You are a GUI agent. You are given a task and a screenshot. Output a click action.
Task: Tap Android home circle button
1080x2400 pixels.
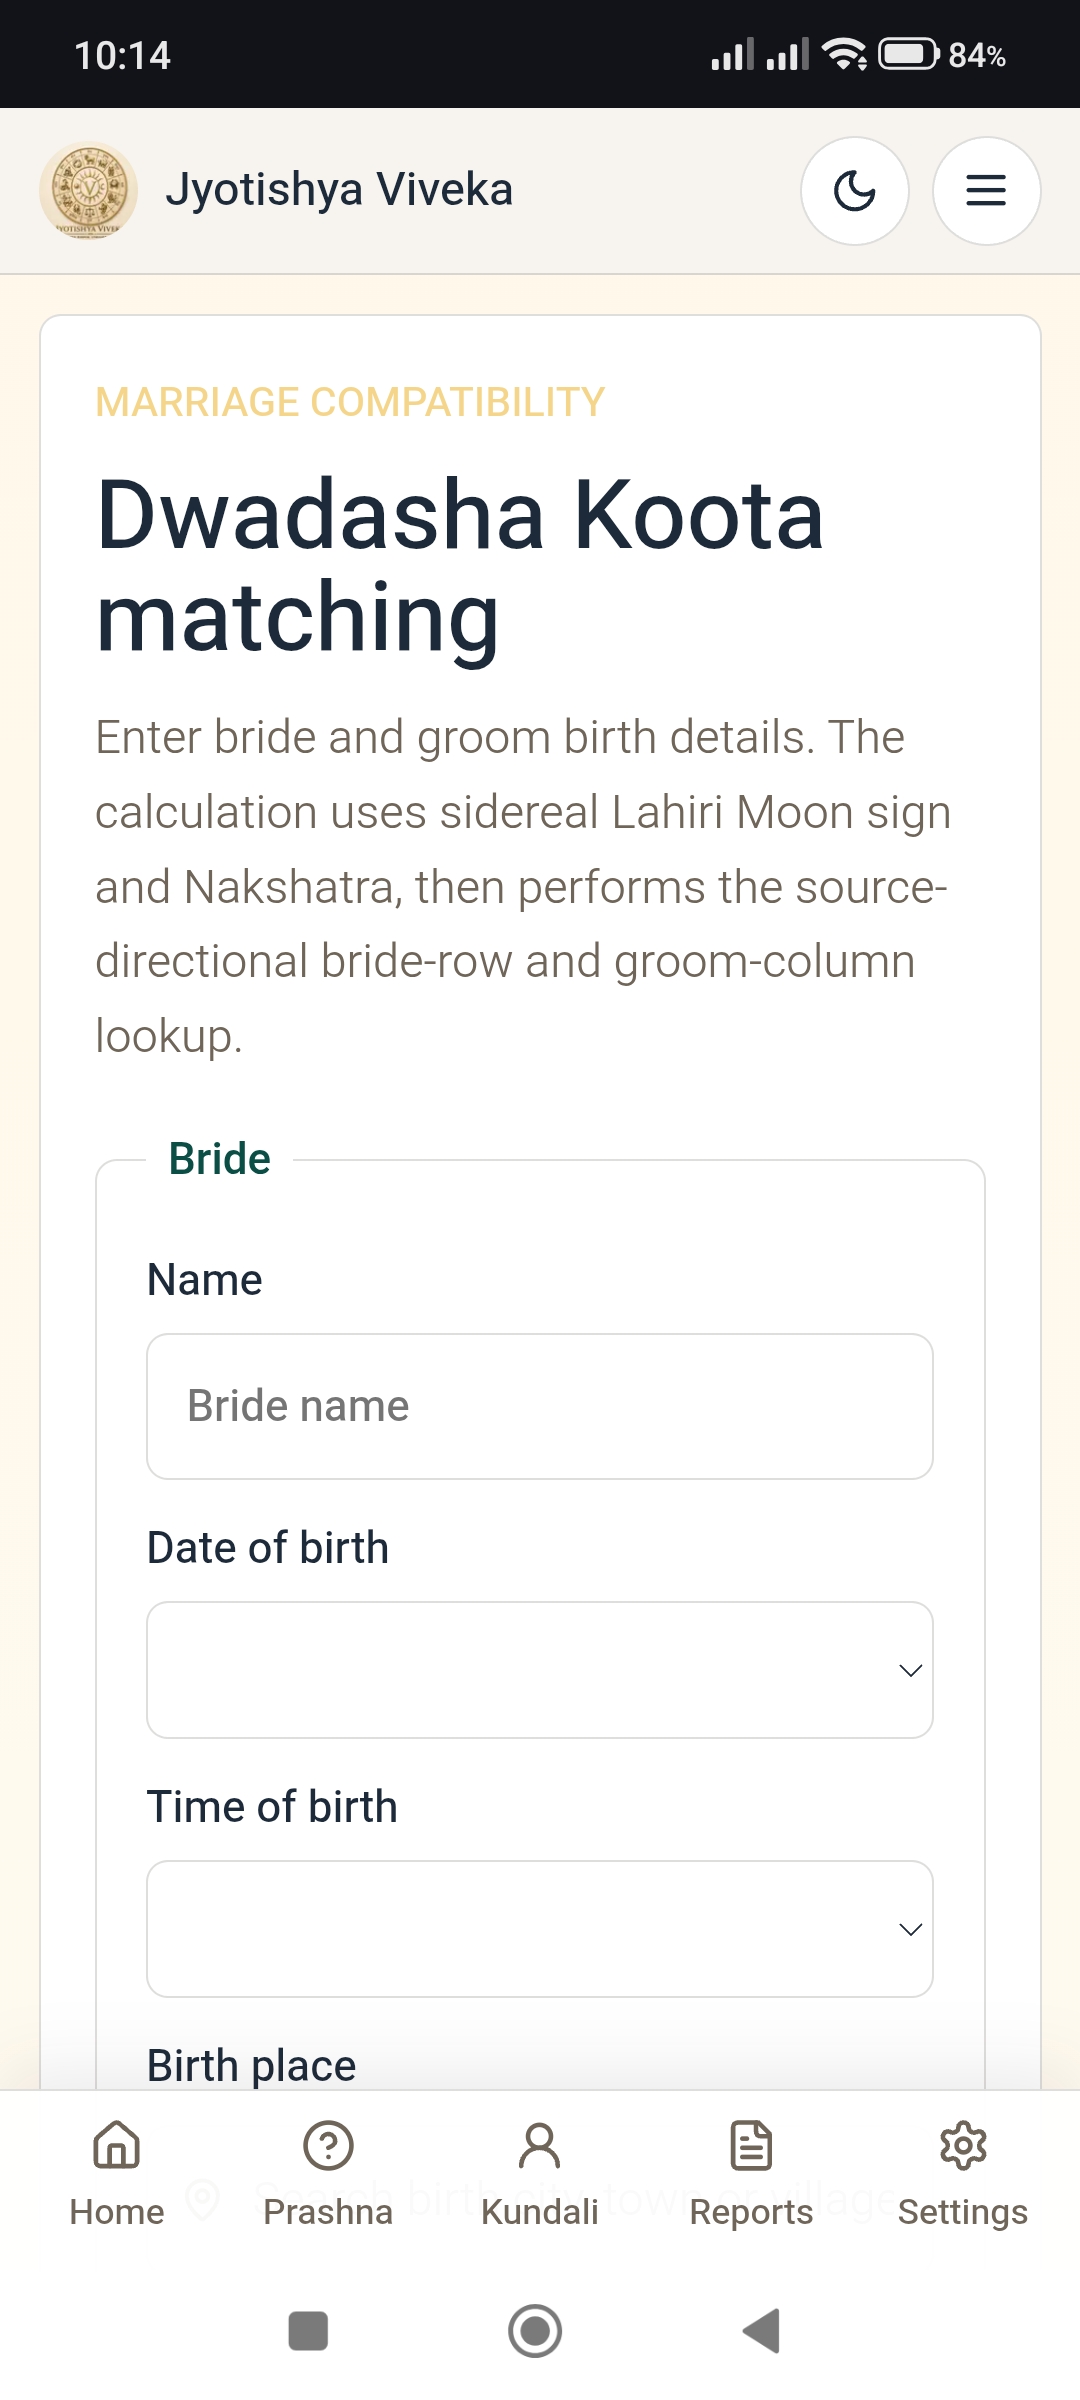(535, 2331)
